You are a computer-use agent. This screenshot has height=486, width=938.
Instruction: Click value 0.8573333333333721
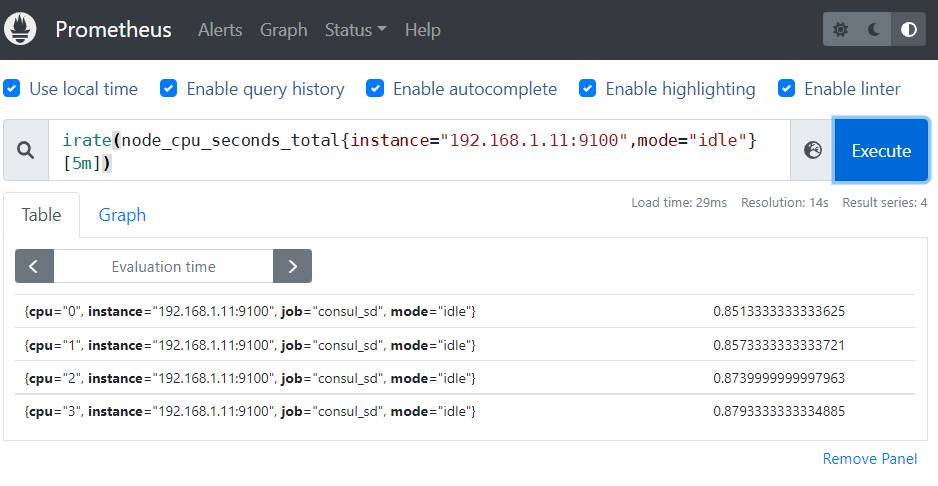779,345
